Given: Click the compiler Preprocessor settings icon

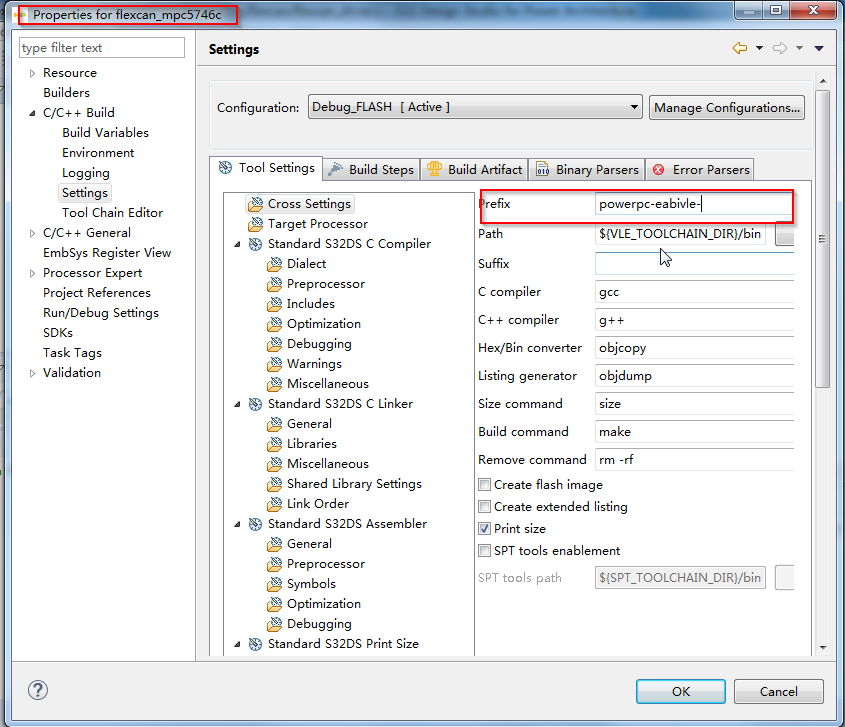Looking at the screenshot, I should pyautogui.click(x=274, y=284).
